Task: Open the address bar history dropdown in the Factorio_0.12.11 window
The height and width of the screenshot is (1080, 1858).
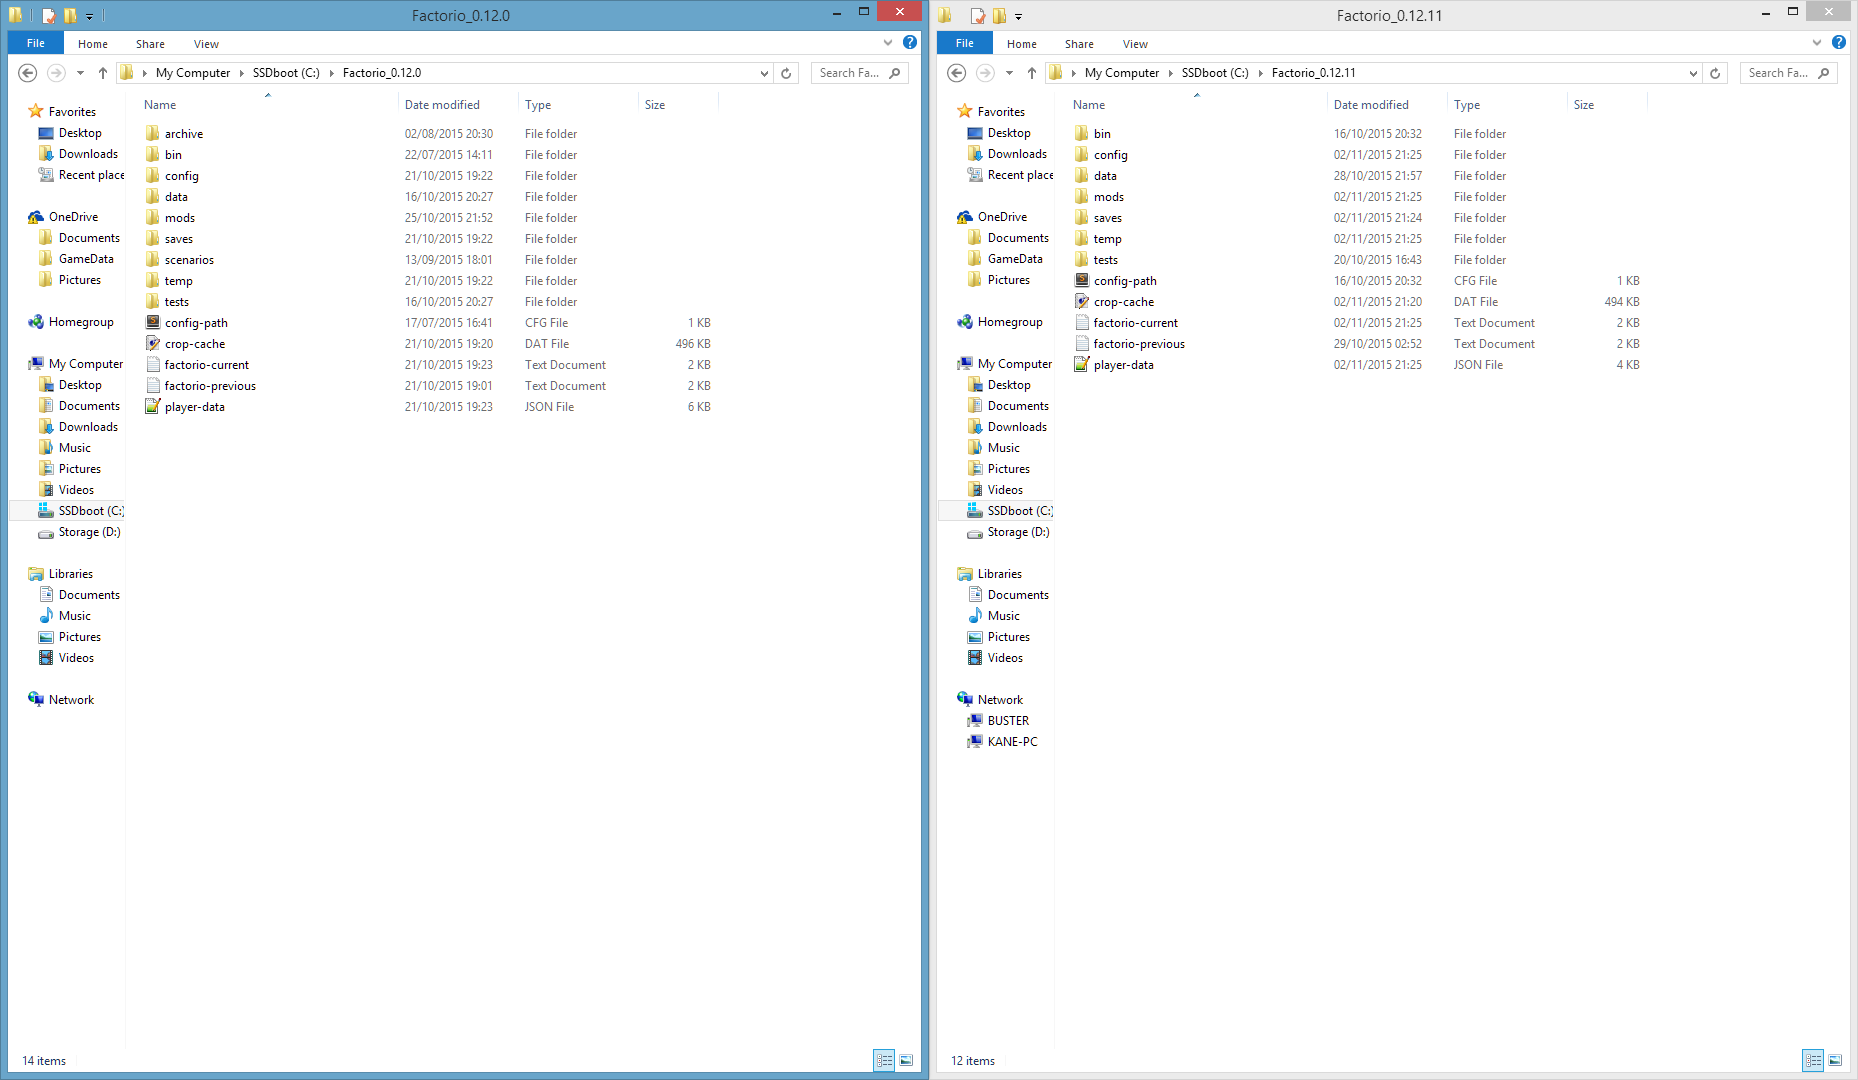Action: click(x=1693, y=73)
